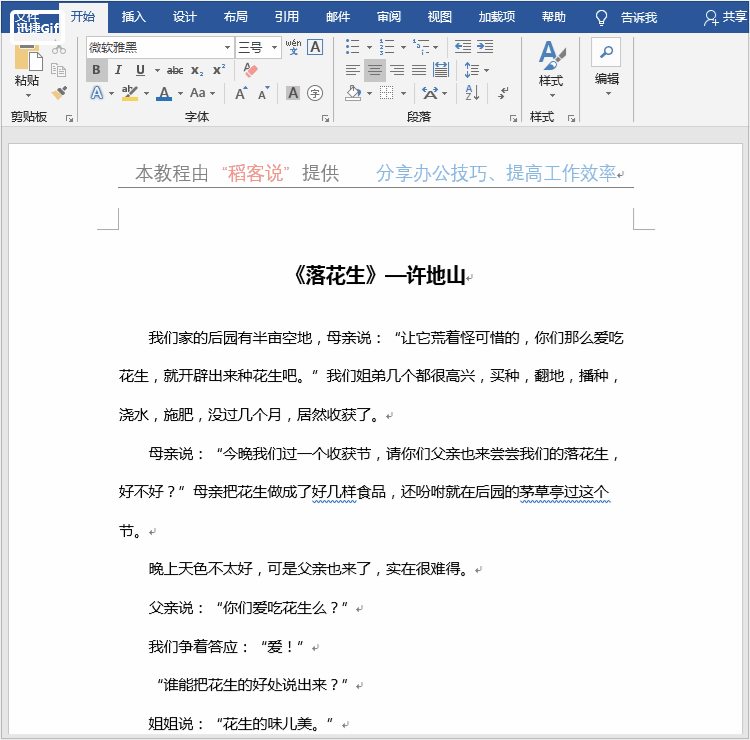
Task: Click the Paste clipboard icon
Action: click(x=27, y=58)
